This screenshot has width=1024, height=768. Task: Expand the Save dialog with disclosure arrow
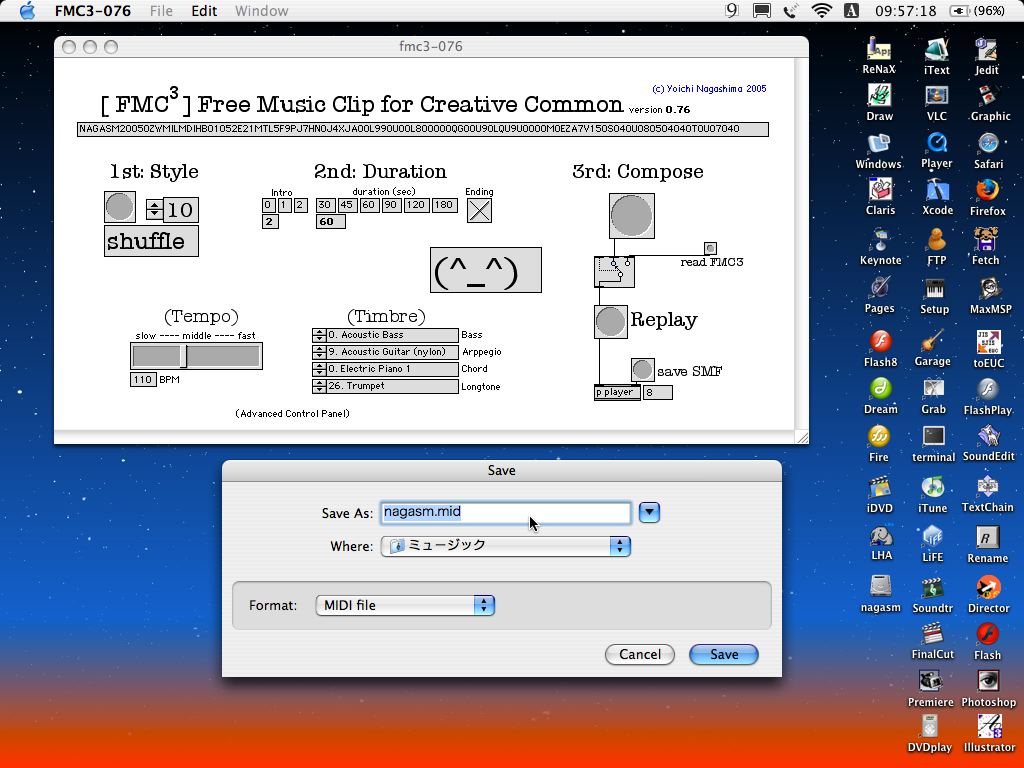pos(649,512)
